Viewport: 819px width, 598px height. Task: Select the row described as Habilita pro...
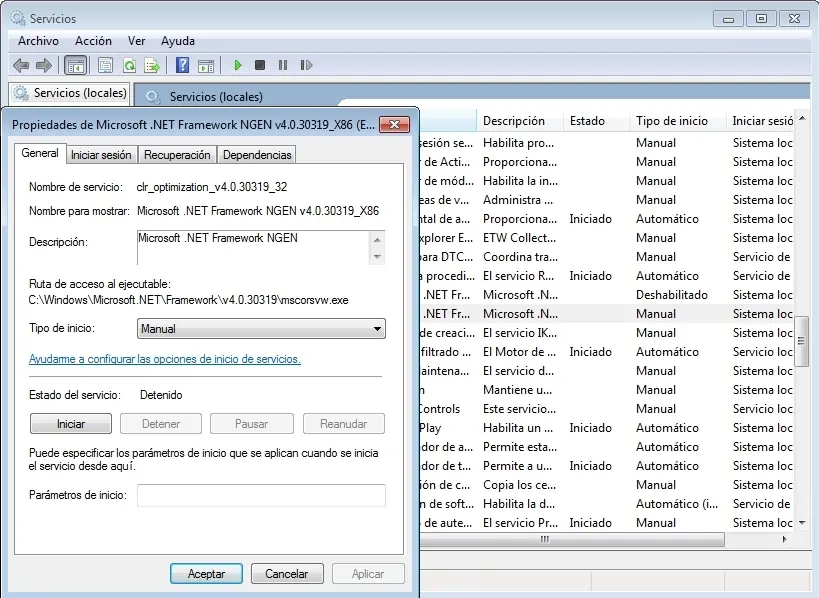tap(606, 143)
